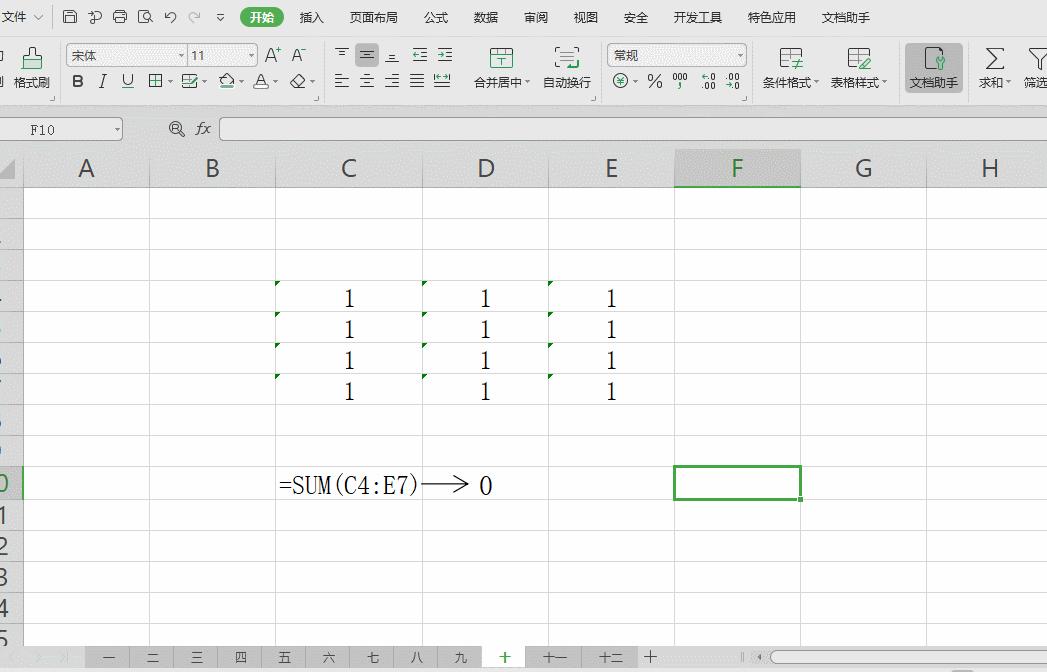This screenshot has width=1047, height=672.
Task: Increase font size with A+ icon
Action: 272,55
